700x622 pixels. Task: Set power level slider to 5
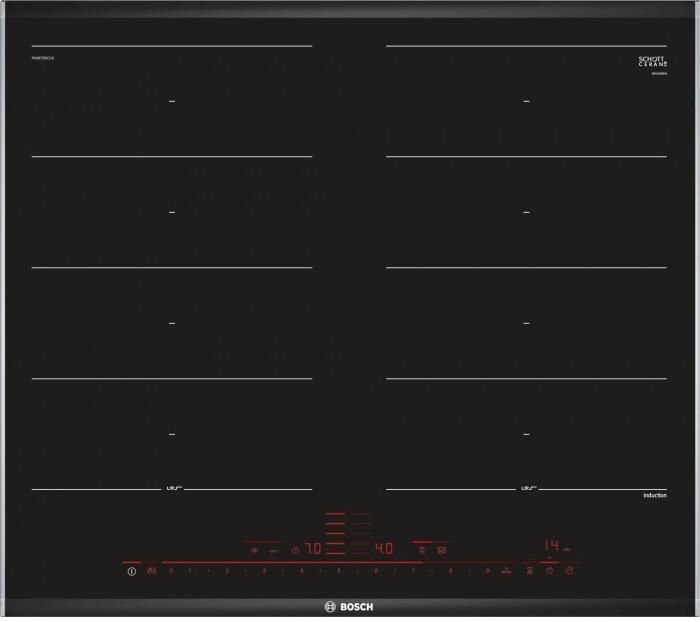338,571
